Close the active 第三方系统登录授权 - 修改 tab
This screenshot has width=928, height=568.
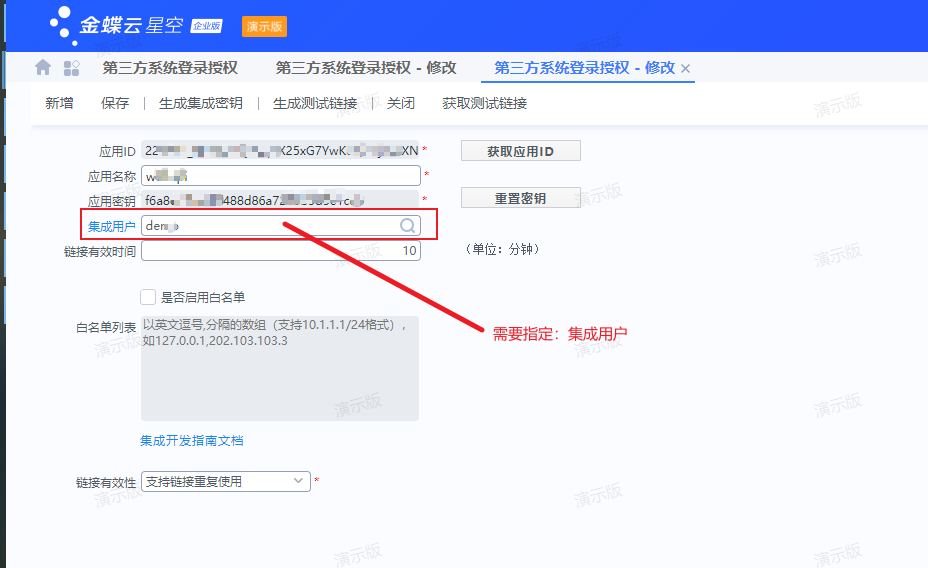(686, 68)
